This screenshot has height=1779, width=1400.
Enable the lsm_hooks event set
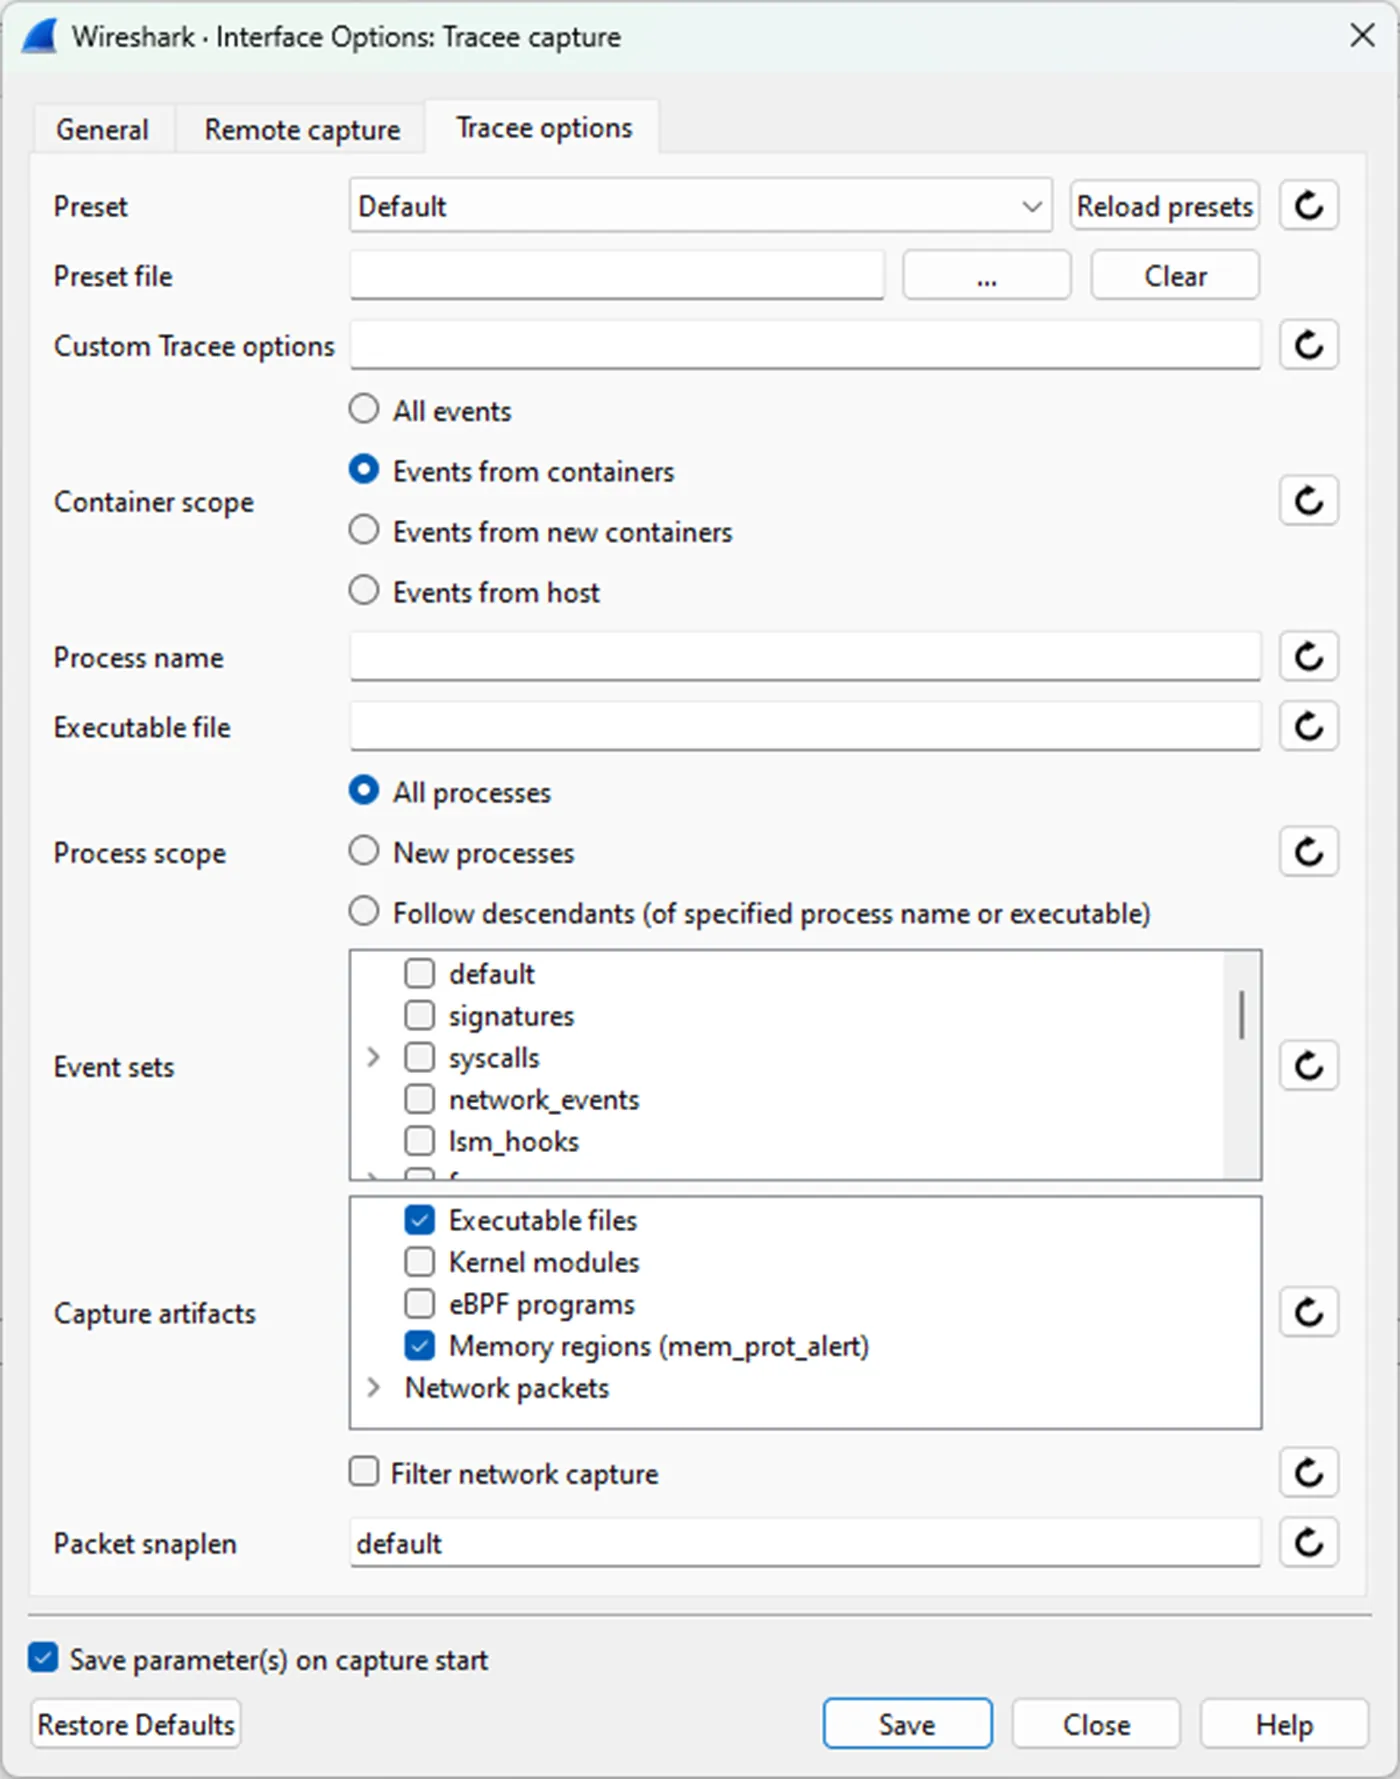click(x=420, y=1141)
